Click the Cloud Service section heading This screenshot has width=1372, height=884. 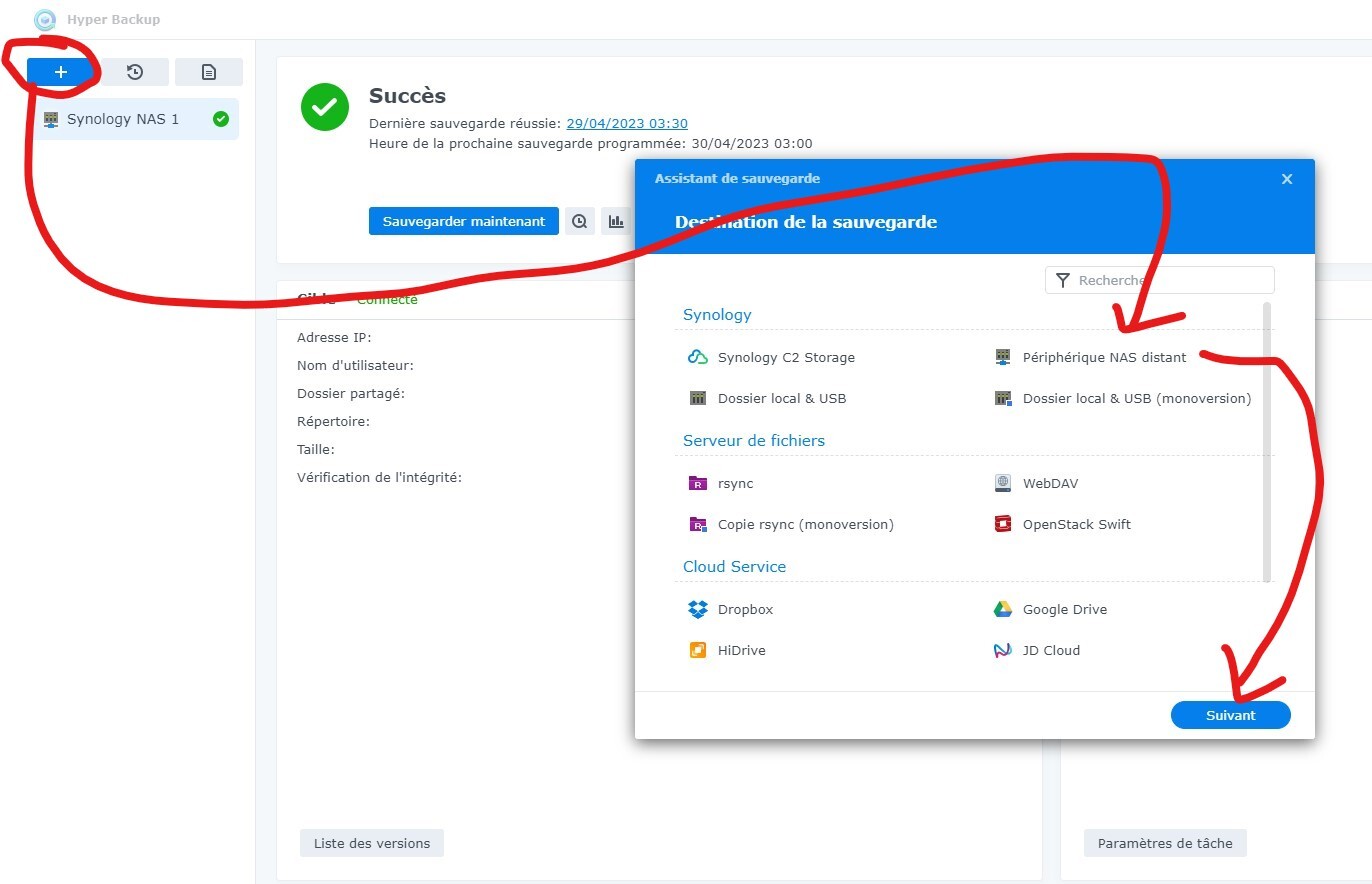coord(735,566)
